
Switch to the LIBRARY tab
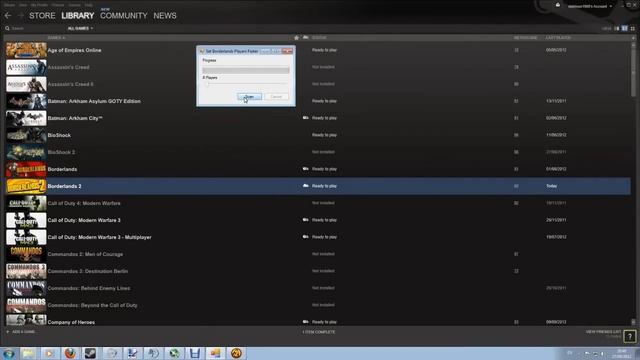pyautogui.click(x=78, y=16)
